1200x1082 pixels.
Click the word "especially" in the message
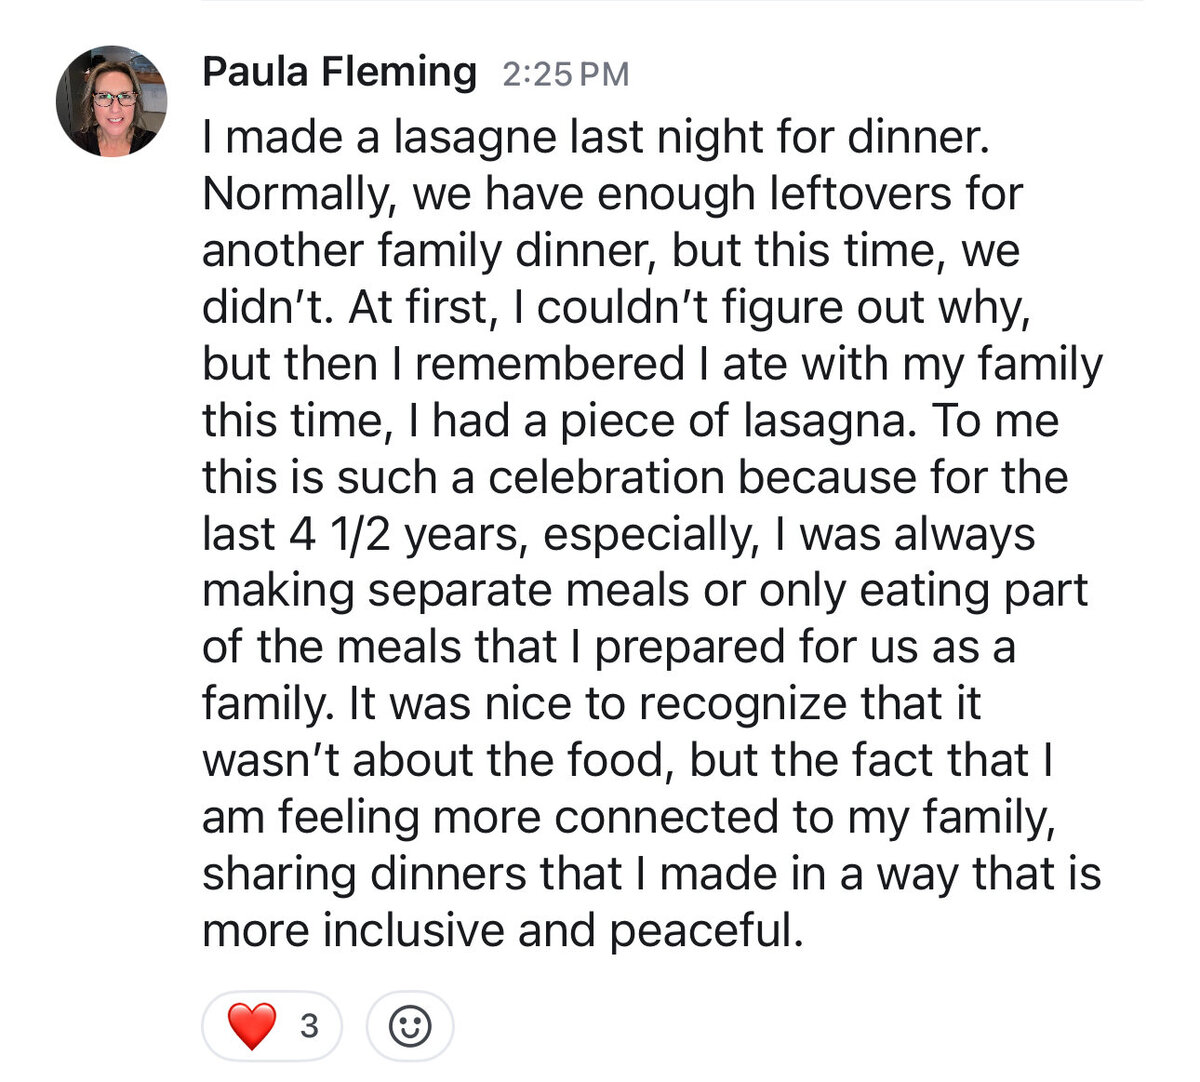click(652, 535)
